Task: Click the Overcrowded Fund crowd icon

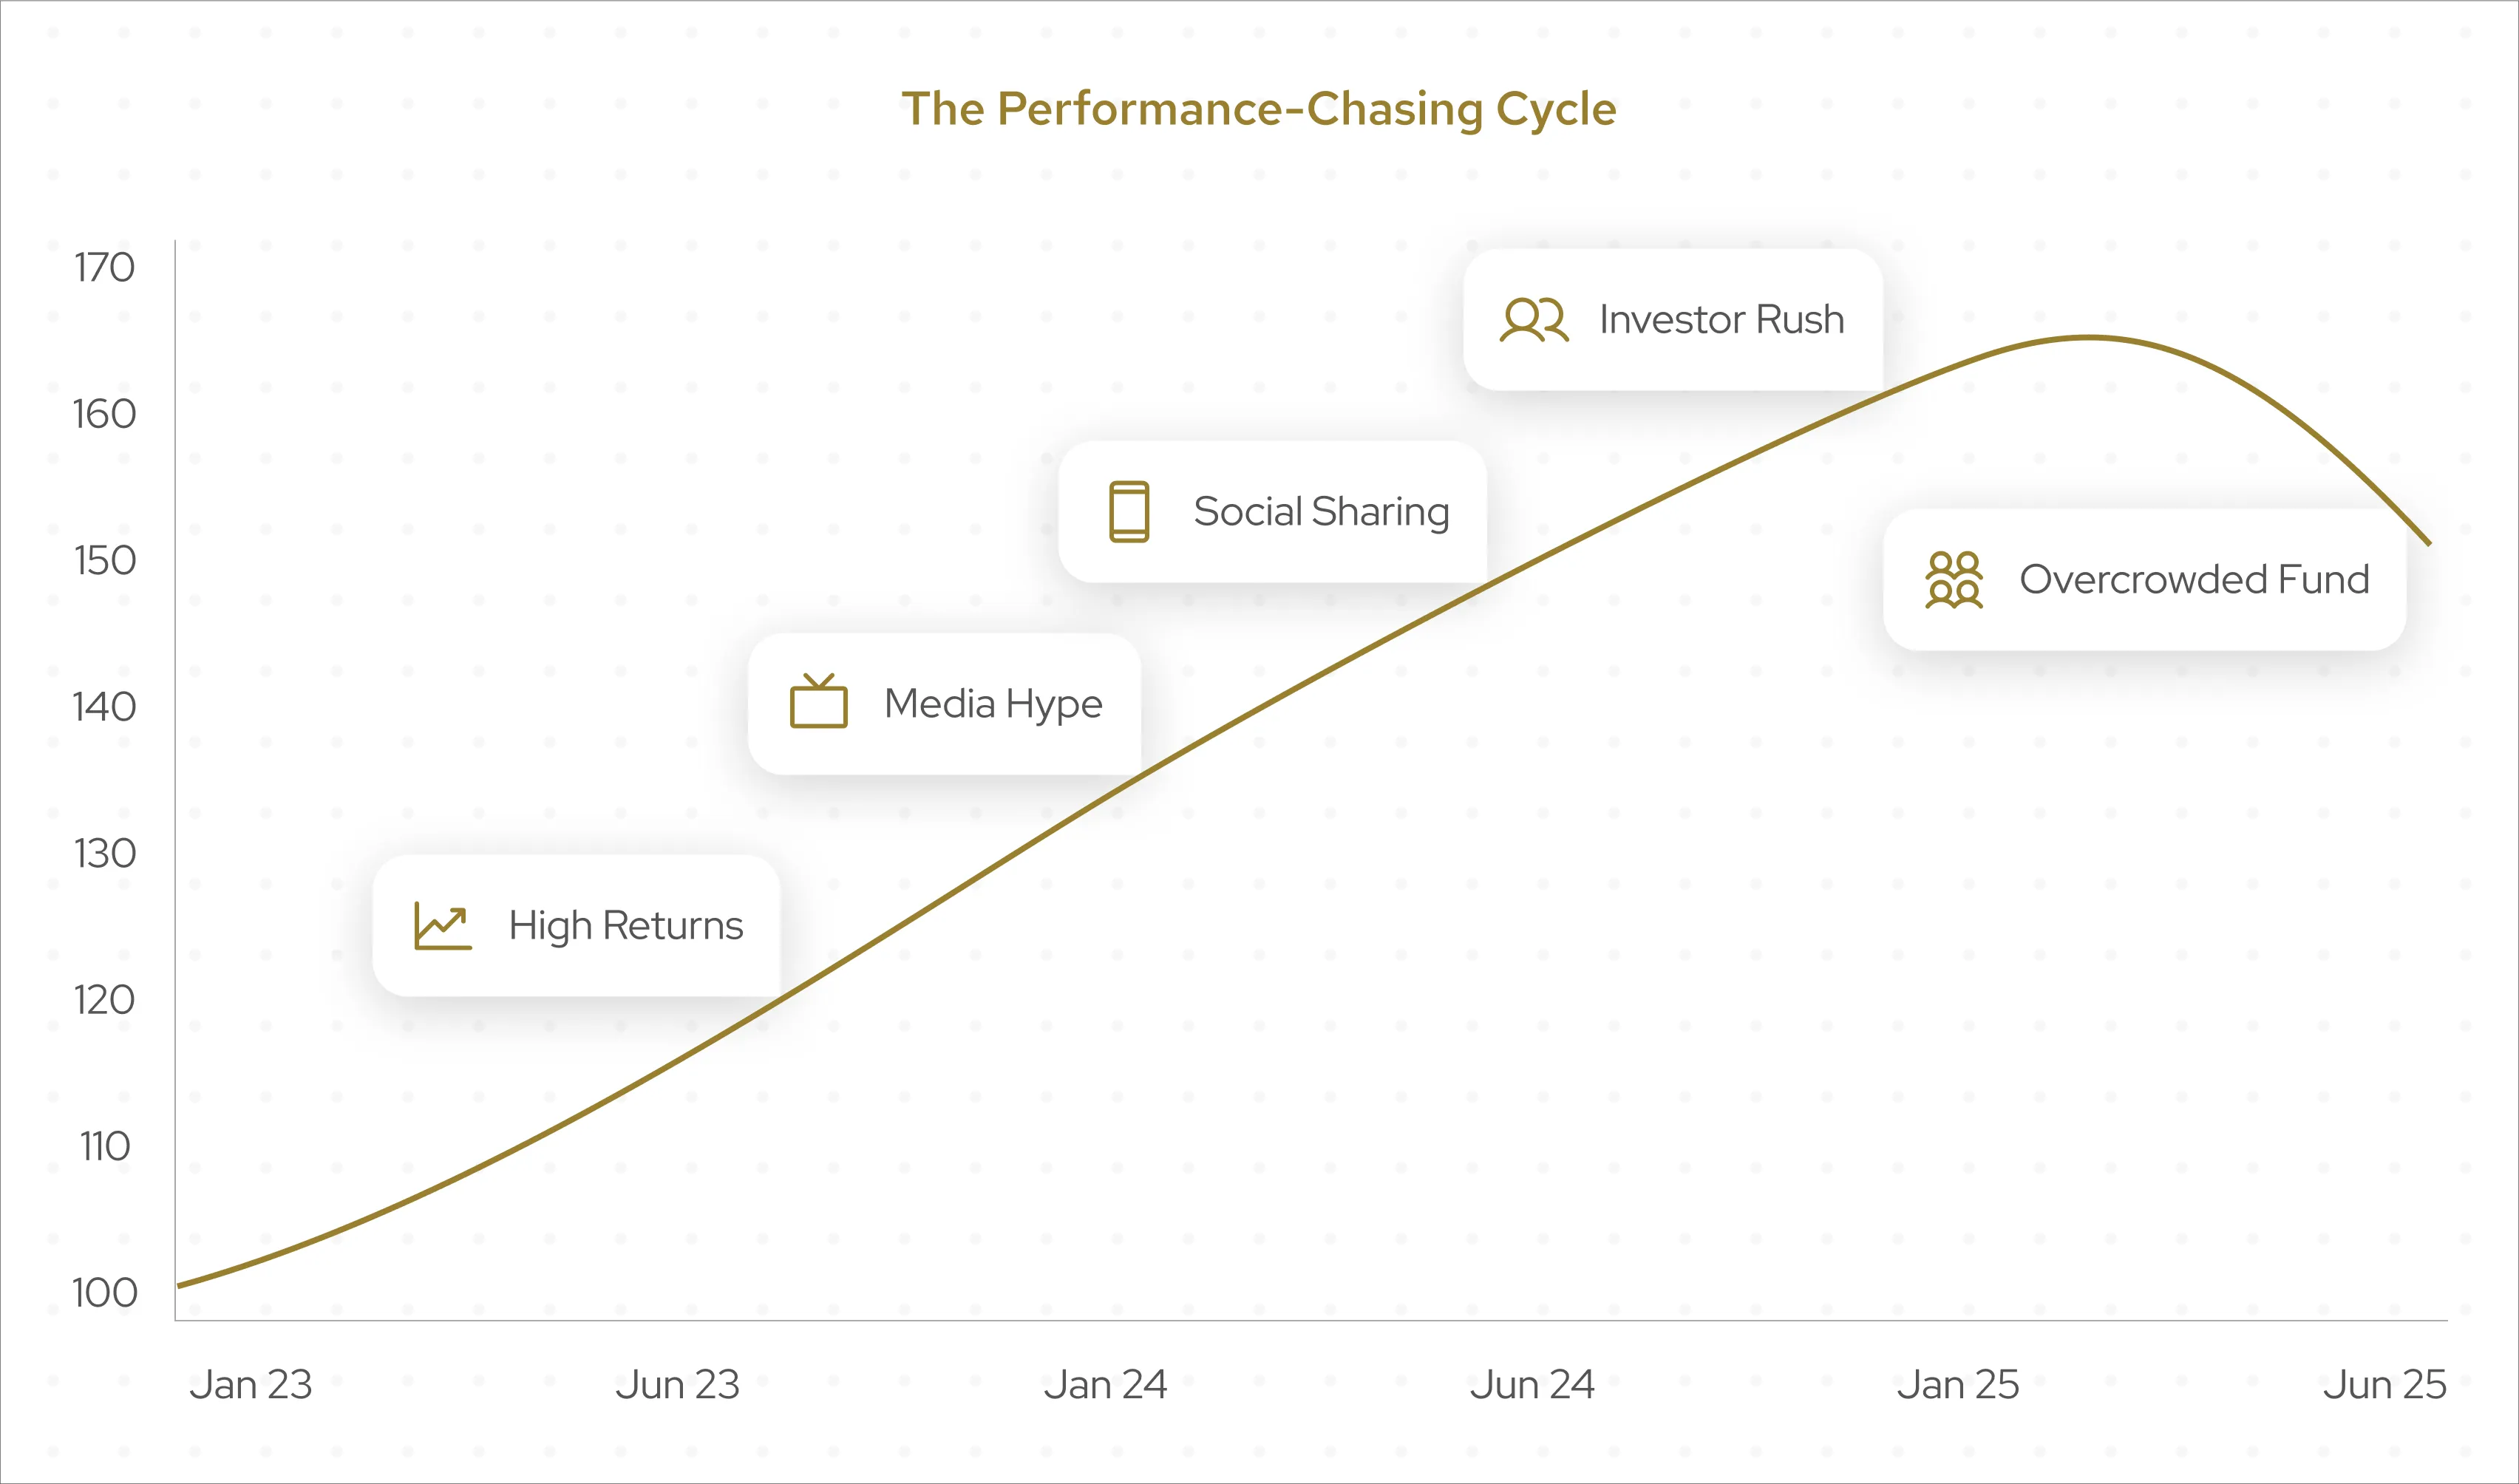Action: coord(1954,580)
